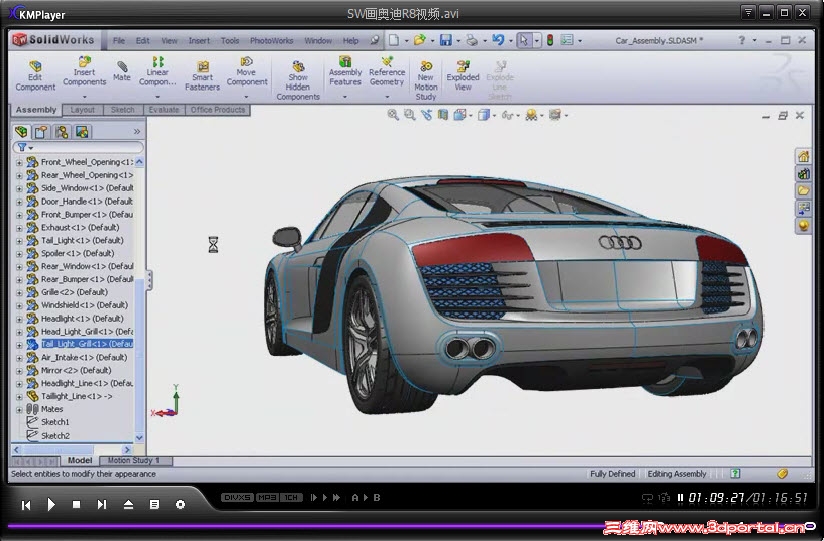
Task: Open ConfigurationManager tab icon
Action: [x=61, y=131]
